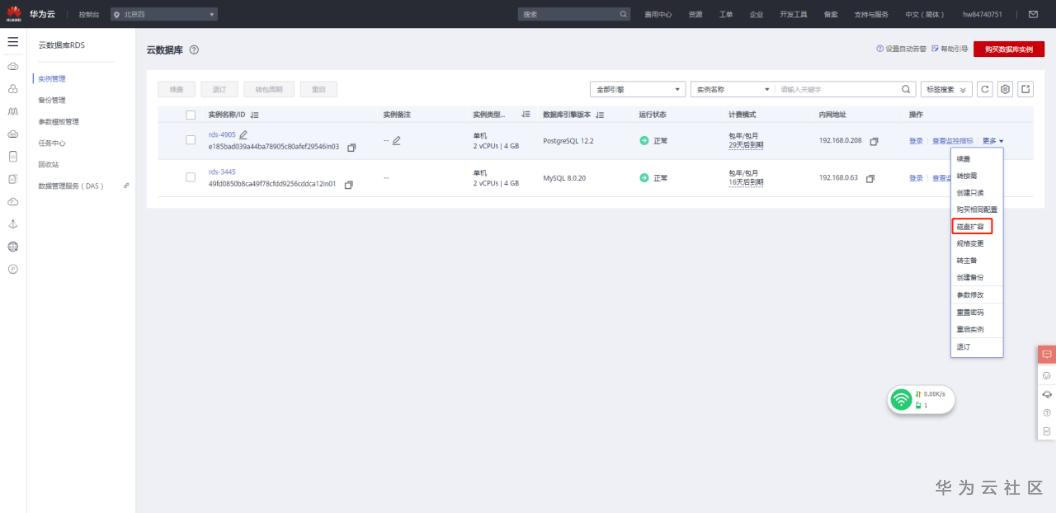
Task: Open the hw84740751 account menu
Action: click(982, 14)
